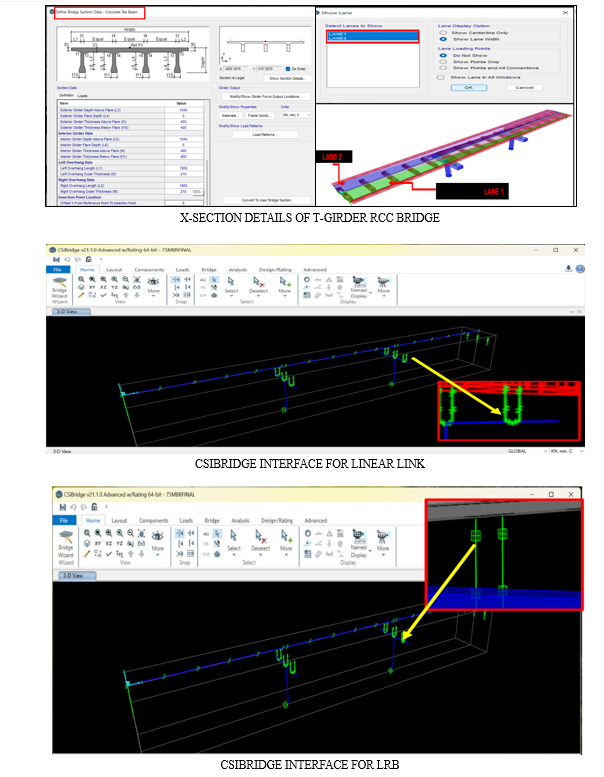Click Loads tab in Section Data panel
Viewport: 604px width, 777px height.
(83, 96)
